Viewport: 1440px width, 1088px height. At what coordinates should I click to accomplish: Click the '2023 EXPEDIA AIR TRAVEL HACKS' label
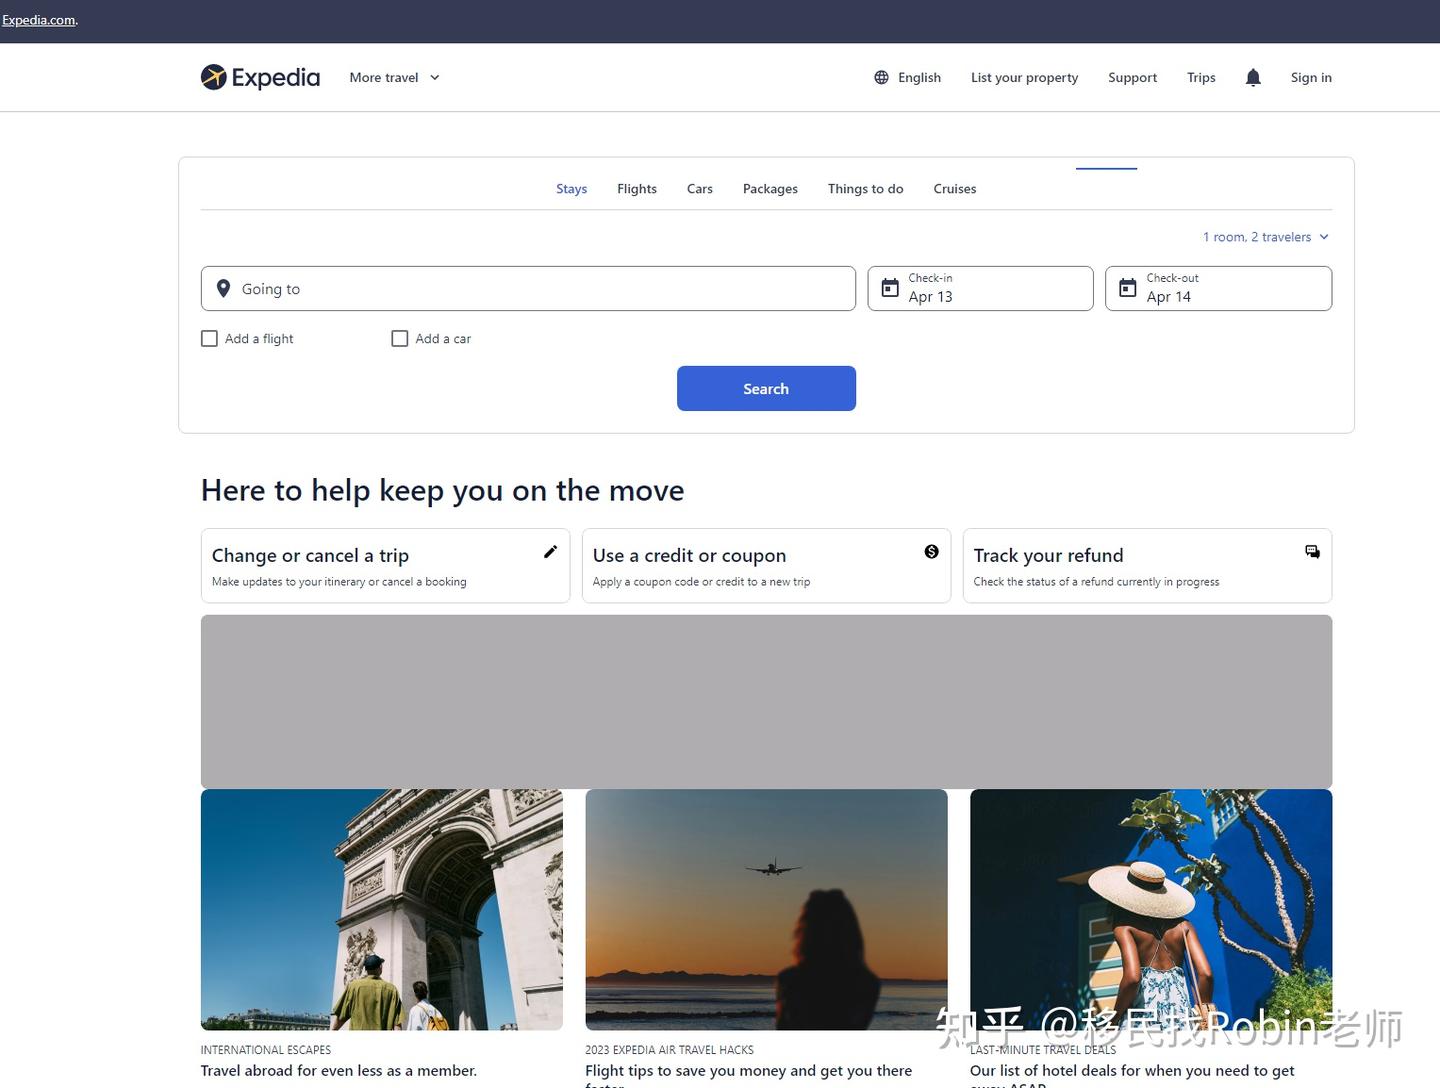[670, 1050]
